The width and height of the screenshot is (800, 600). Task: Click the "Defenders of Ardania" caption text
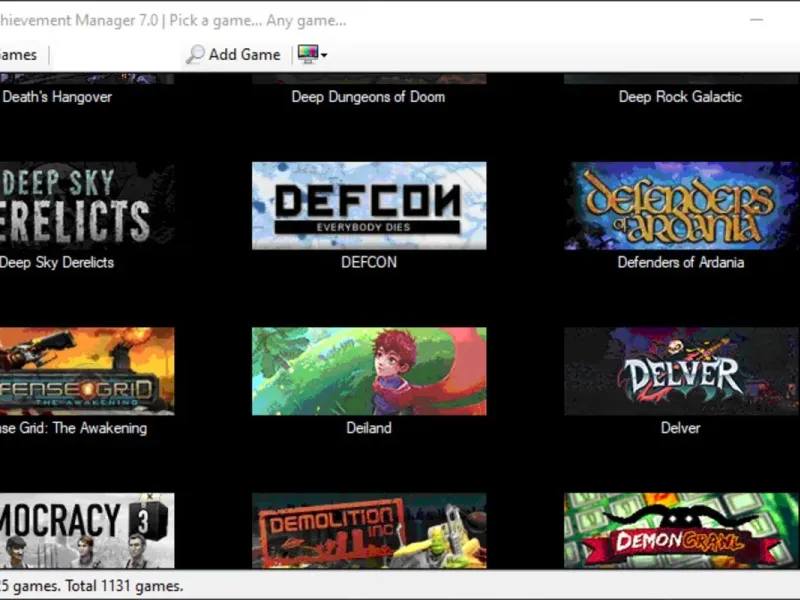point(681,262)
